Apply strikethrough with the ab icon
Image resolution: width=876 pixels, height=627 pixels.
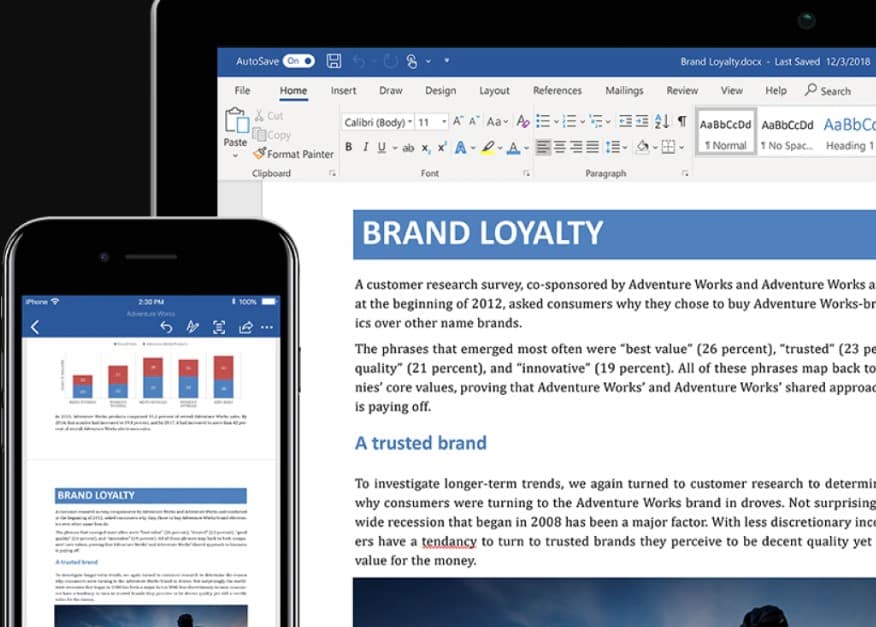(x=408, y=148)
